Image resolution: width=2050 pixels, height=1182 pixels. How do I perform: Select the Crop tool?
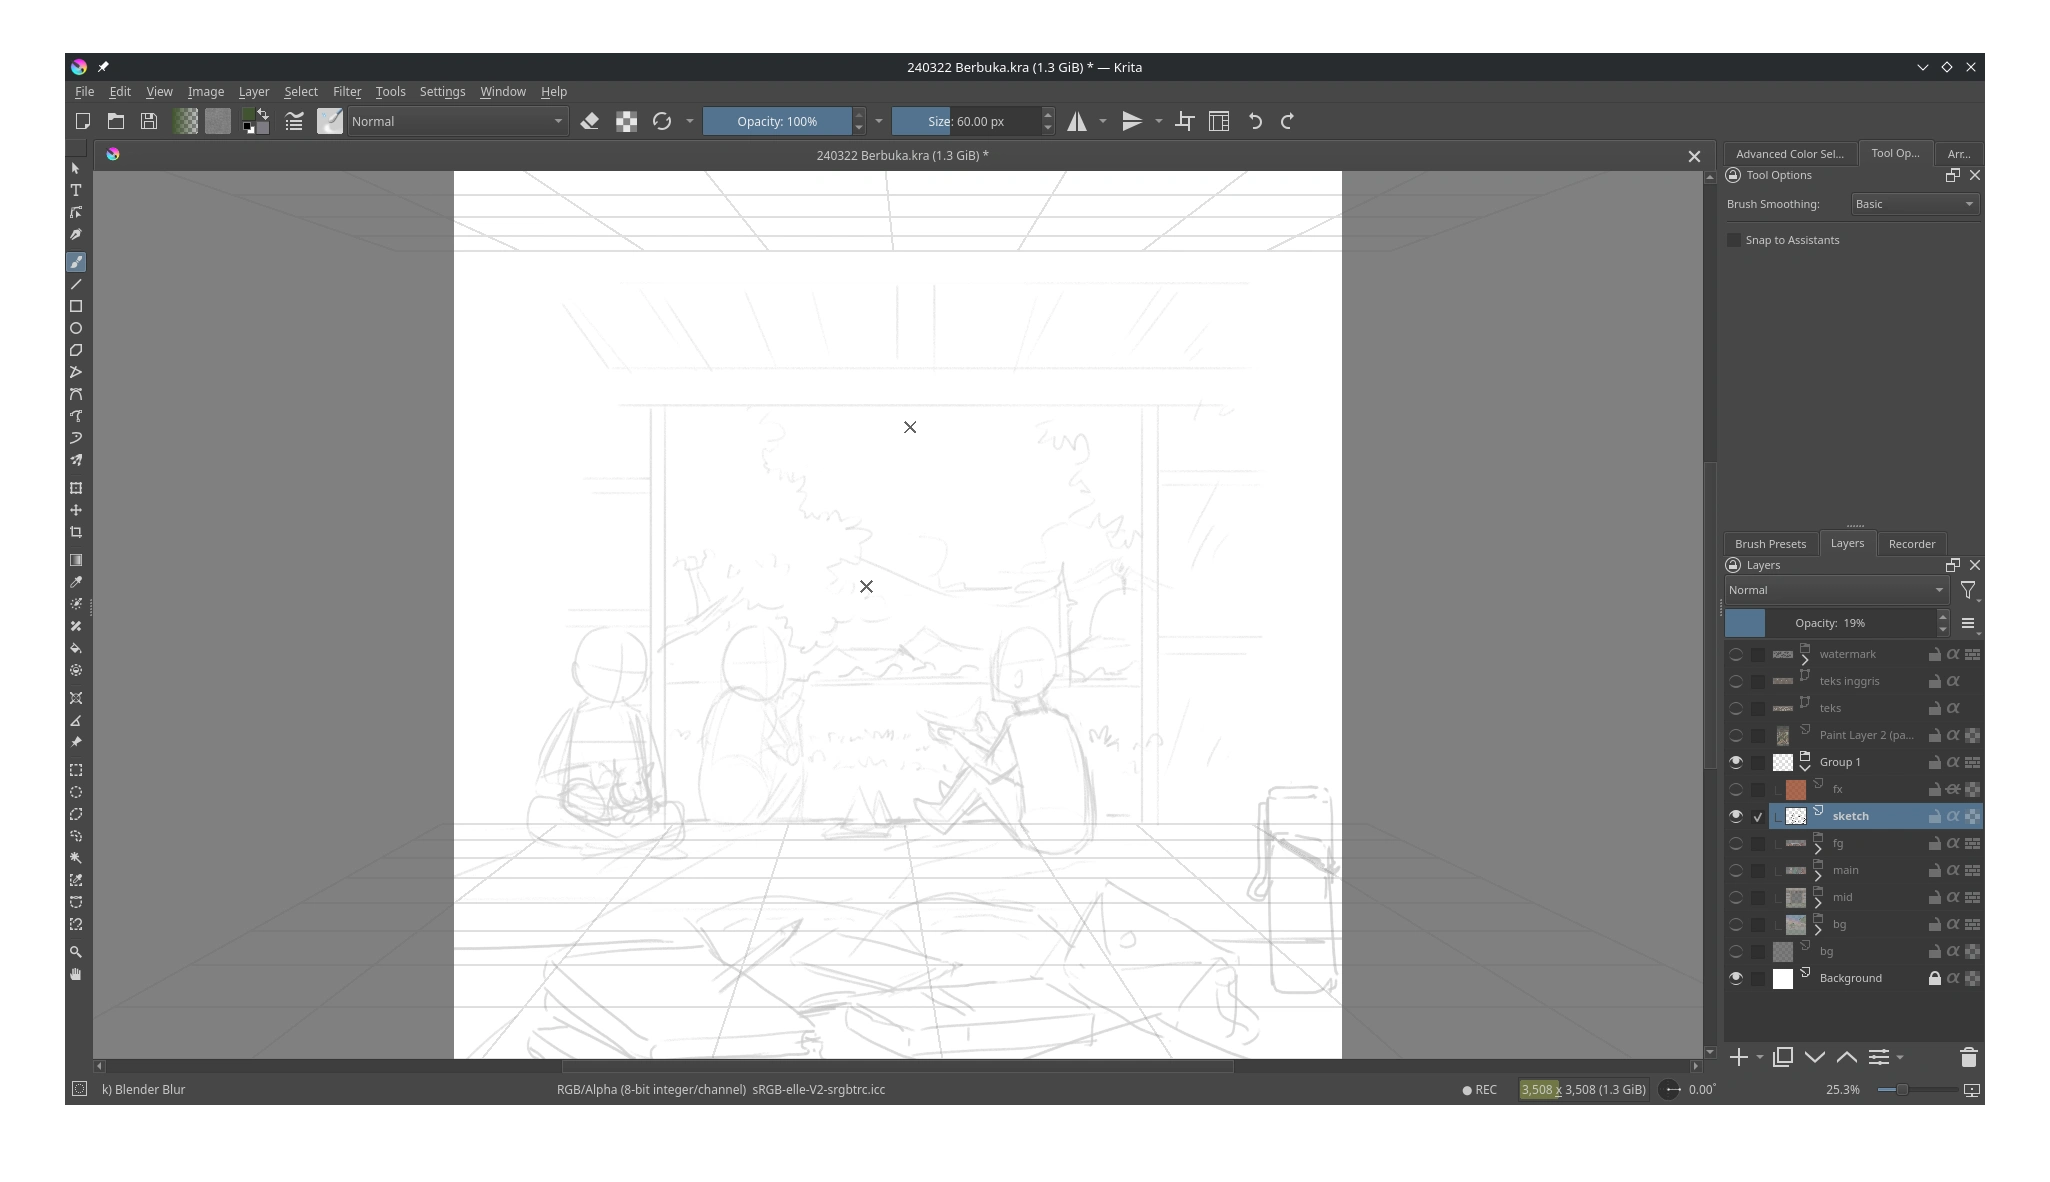[x=76, y=532]
